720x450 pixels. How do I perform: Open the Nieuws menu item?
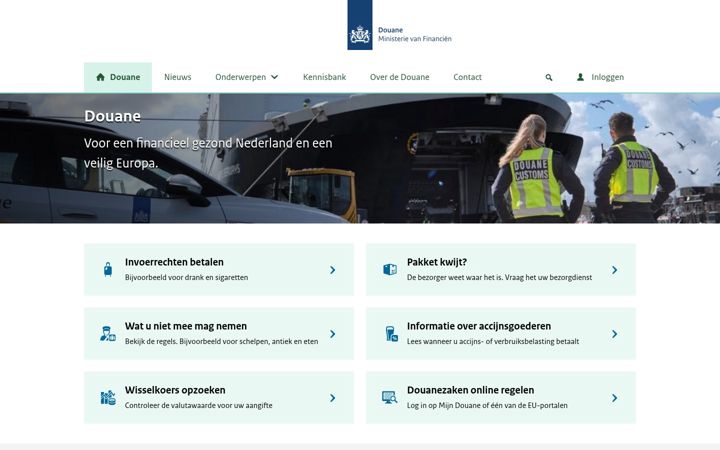tap(178, 77)
